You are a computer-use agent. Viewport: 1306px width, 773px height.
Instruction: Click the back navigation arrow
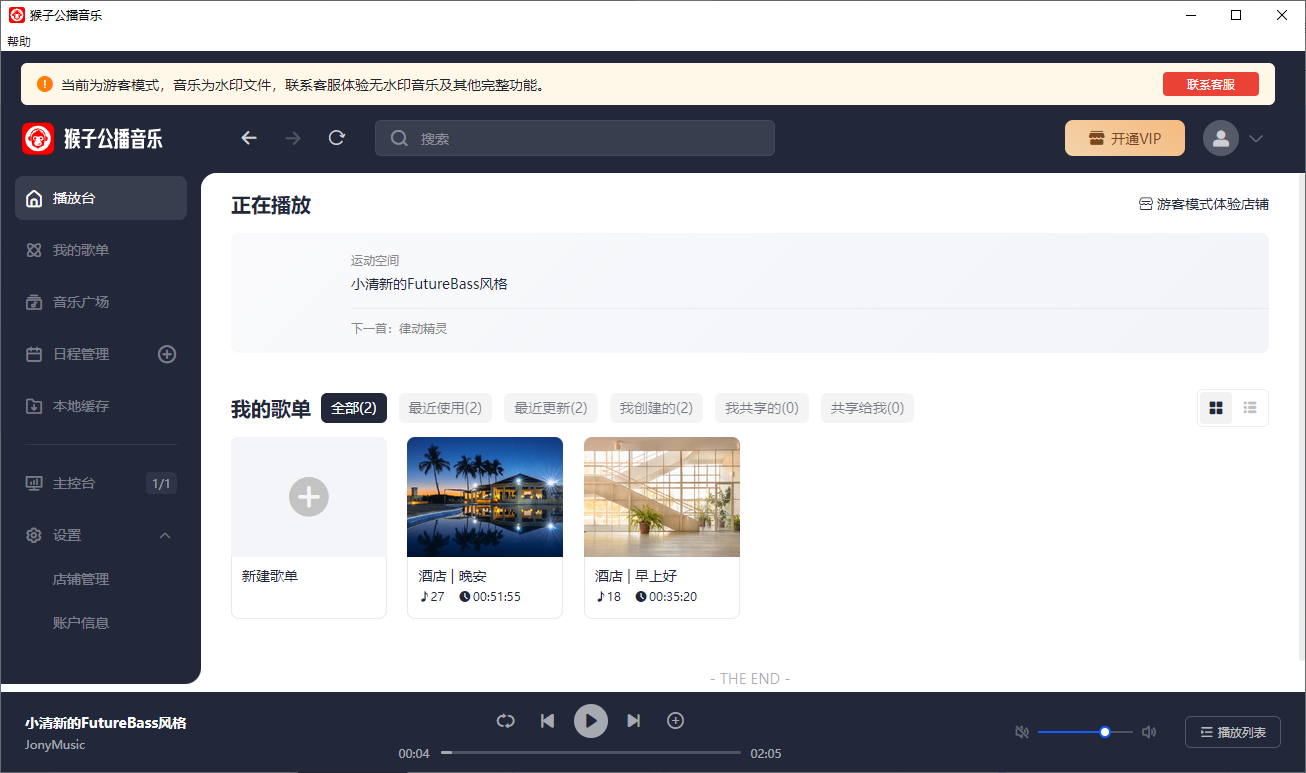249,137
